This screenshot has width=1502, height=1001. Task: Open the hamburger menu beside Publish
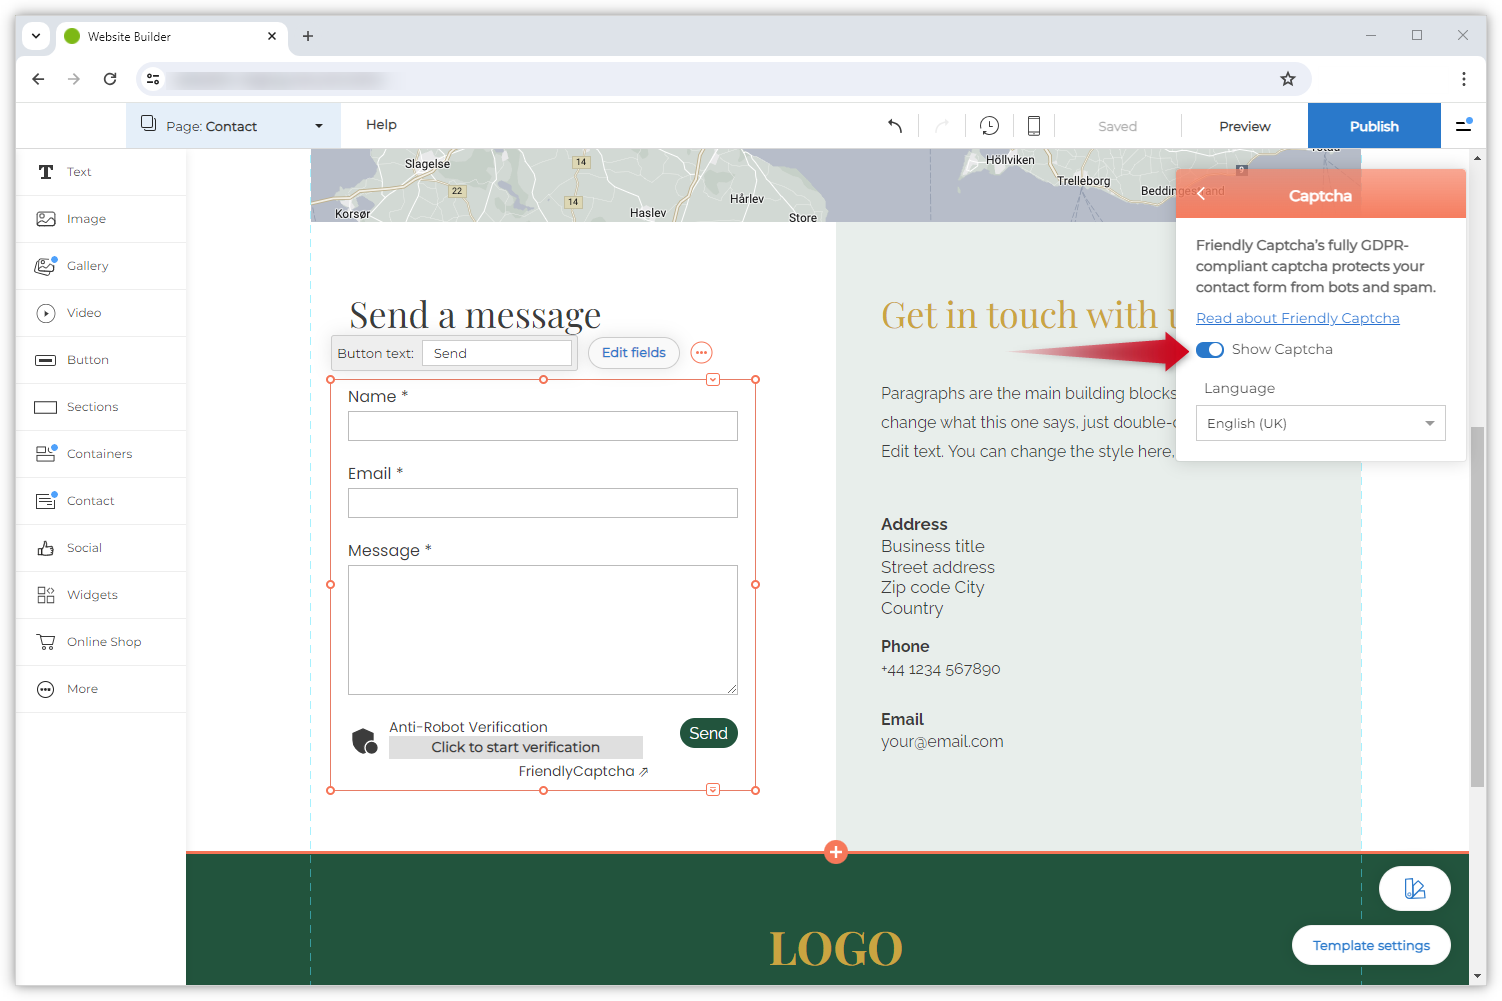(1464, 126)
